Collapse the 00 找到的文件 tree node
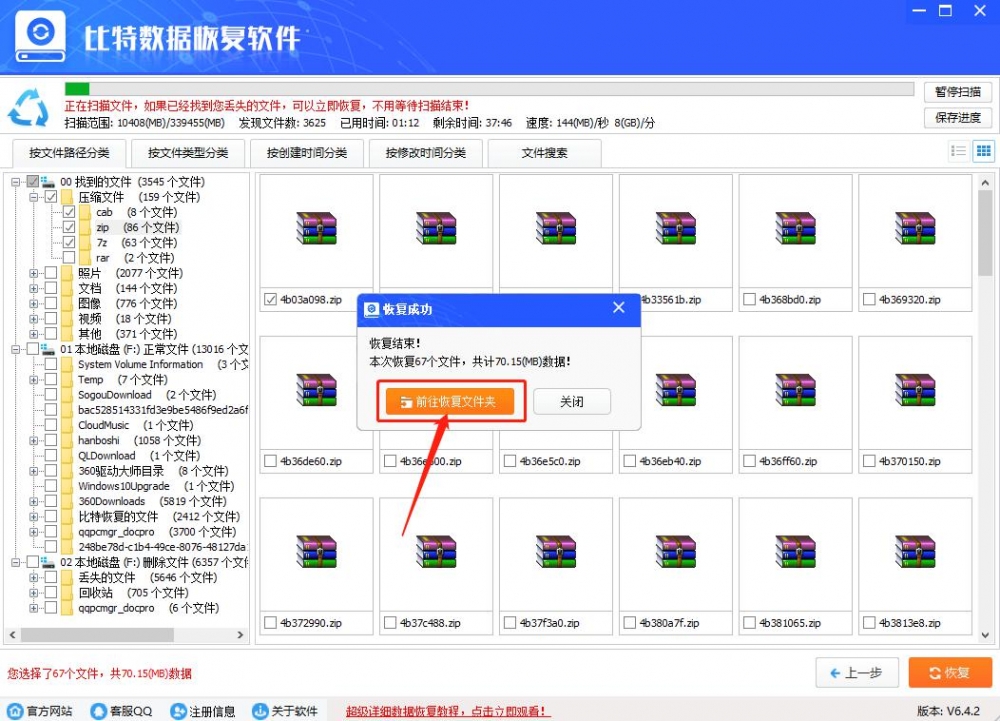The image size is (1000, 721). point(15,182)
